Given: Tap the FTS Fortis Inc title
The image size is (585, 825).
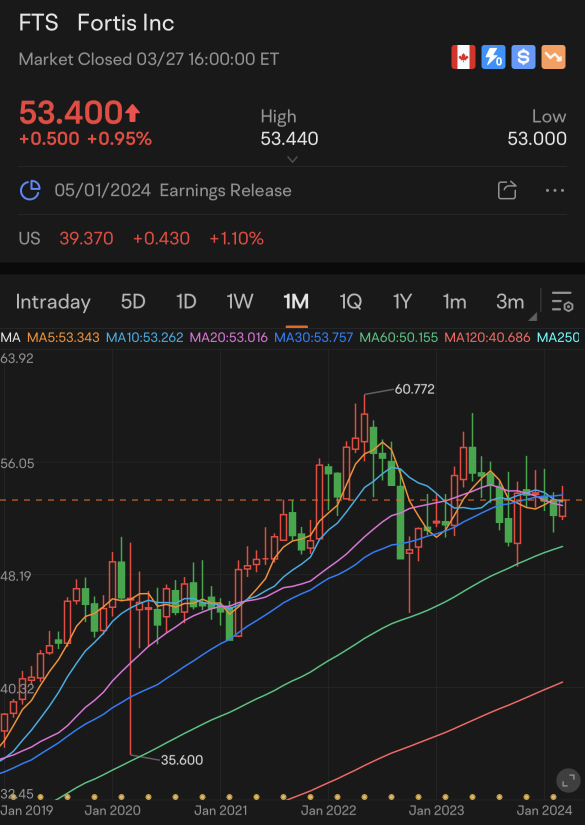Looking at the screenshot, I should [x=96, y=23].
